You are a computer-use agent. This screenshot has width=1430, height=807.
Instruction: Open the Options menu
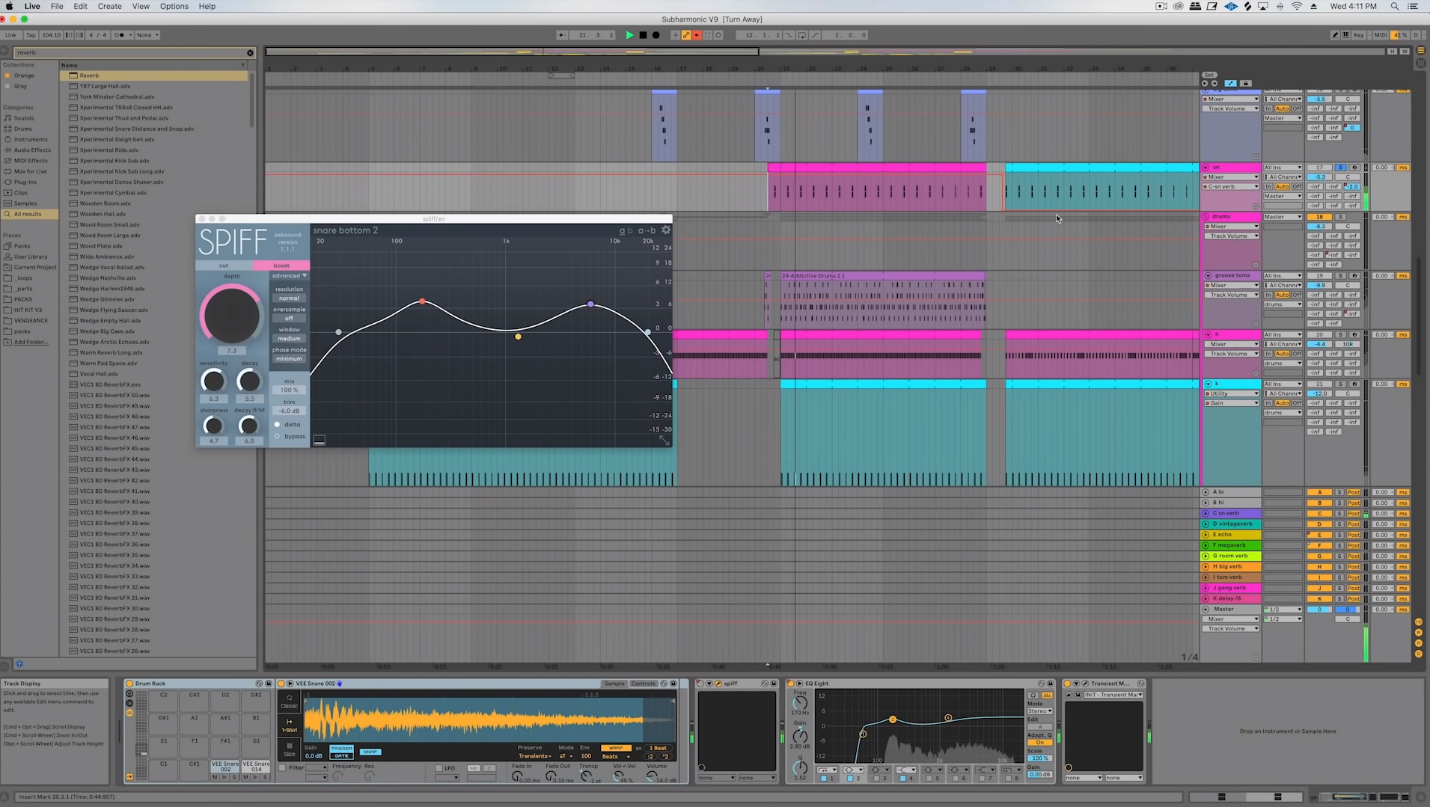click(x=174, y=6)
